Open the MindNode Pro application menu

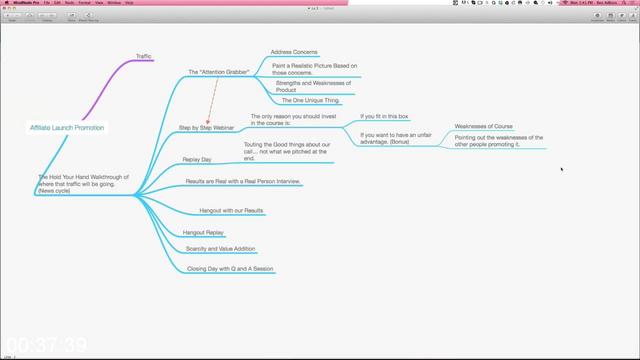26,2
